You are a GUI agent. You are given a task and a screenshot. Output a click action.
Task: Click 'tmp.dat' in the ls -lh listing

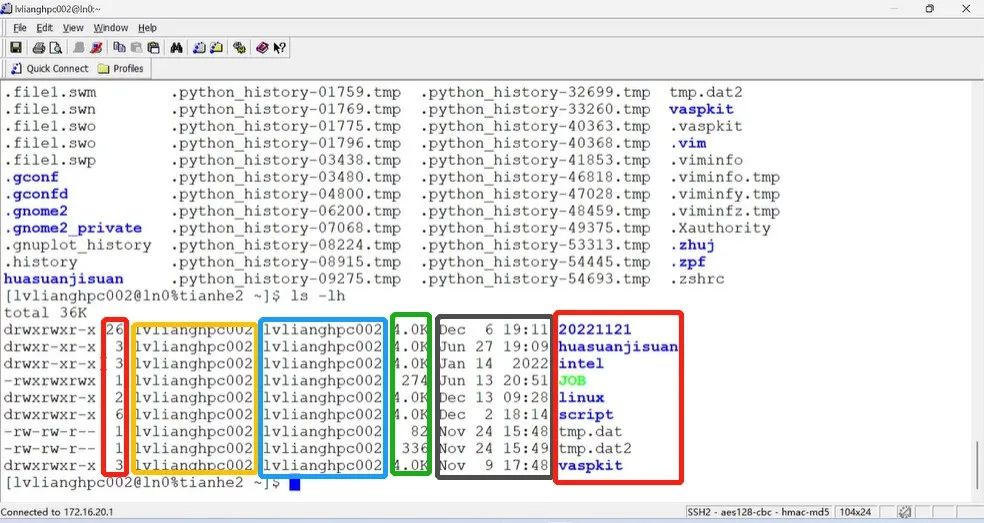(x=591, y=431)
